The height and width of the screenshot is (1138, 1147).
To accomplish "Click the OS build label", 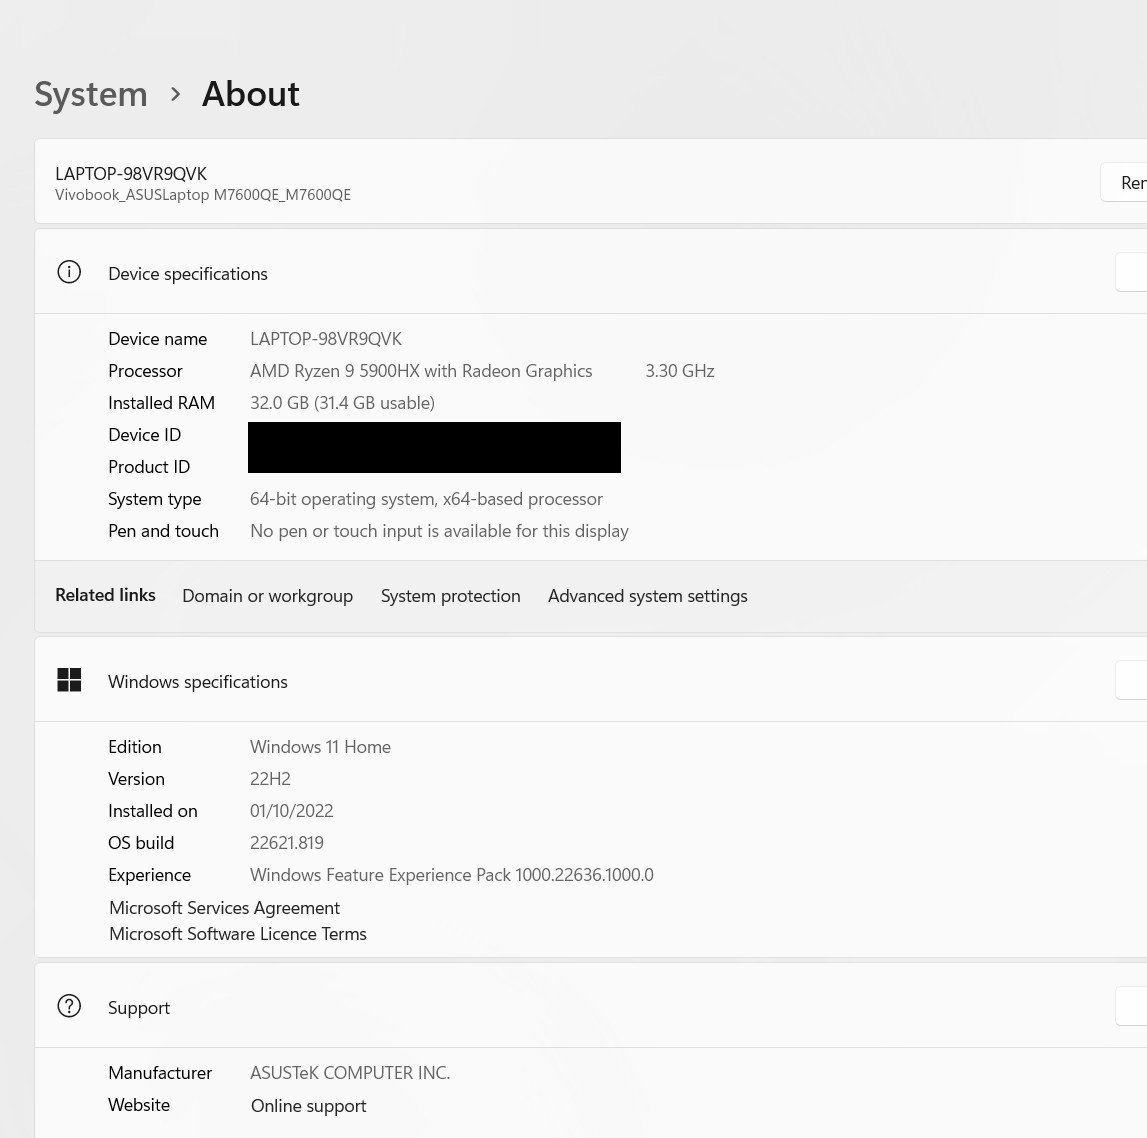I will coord(141,843).
